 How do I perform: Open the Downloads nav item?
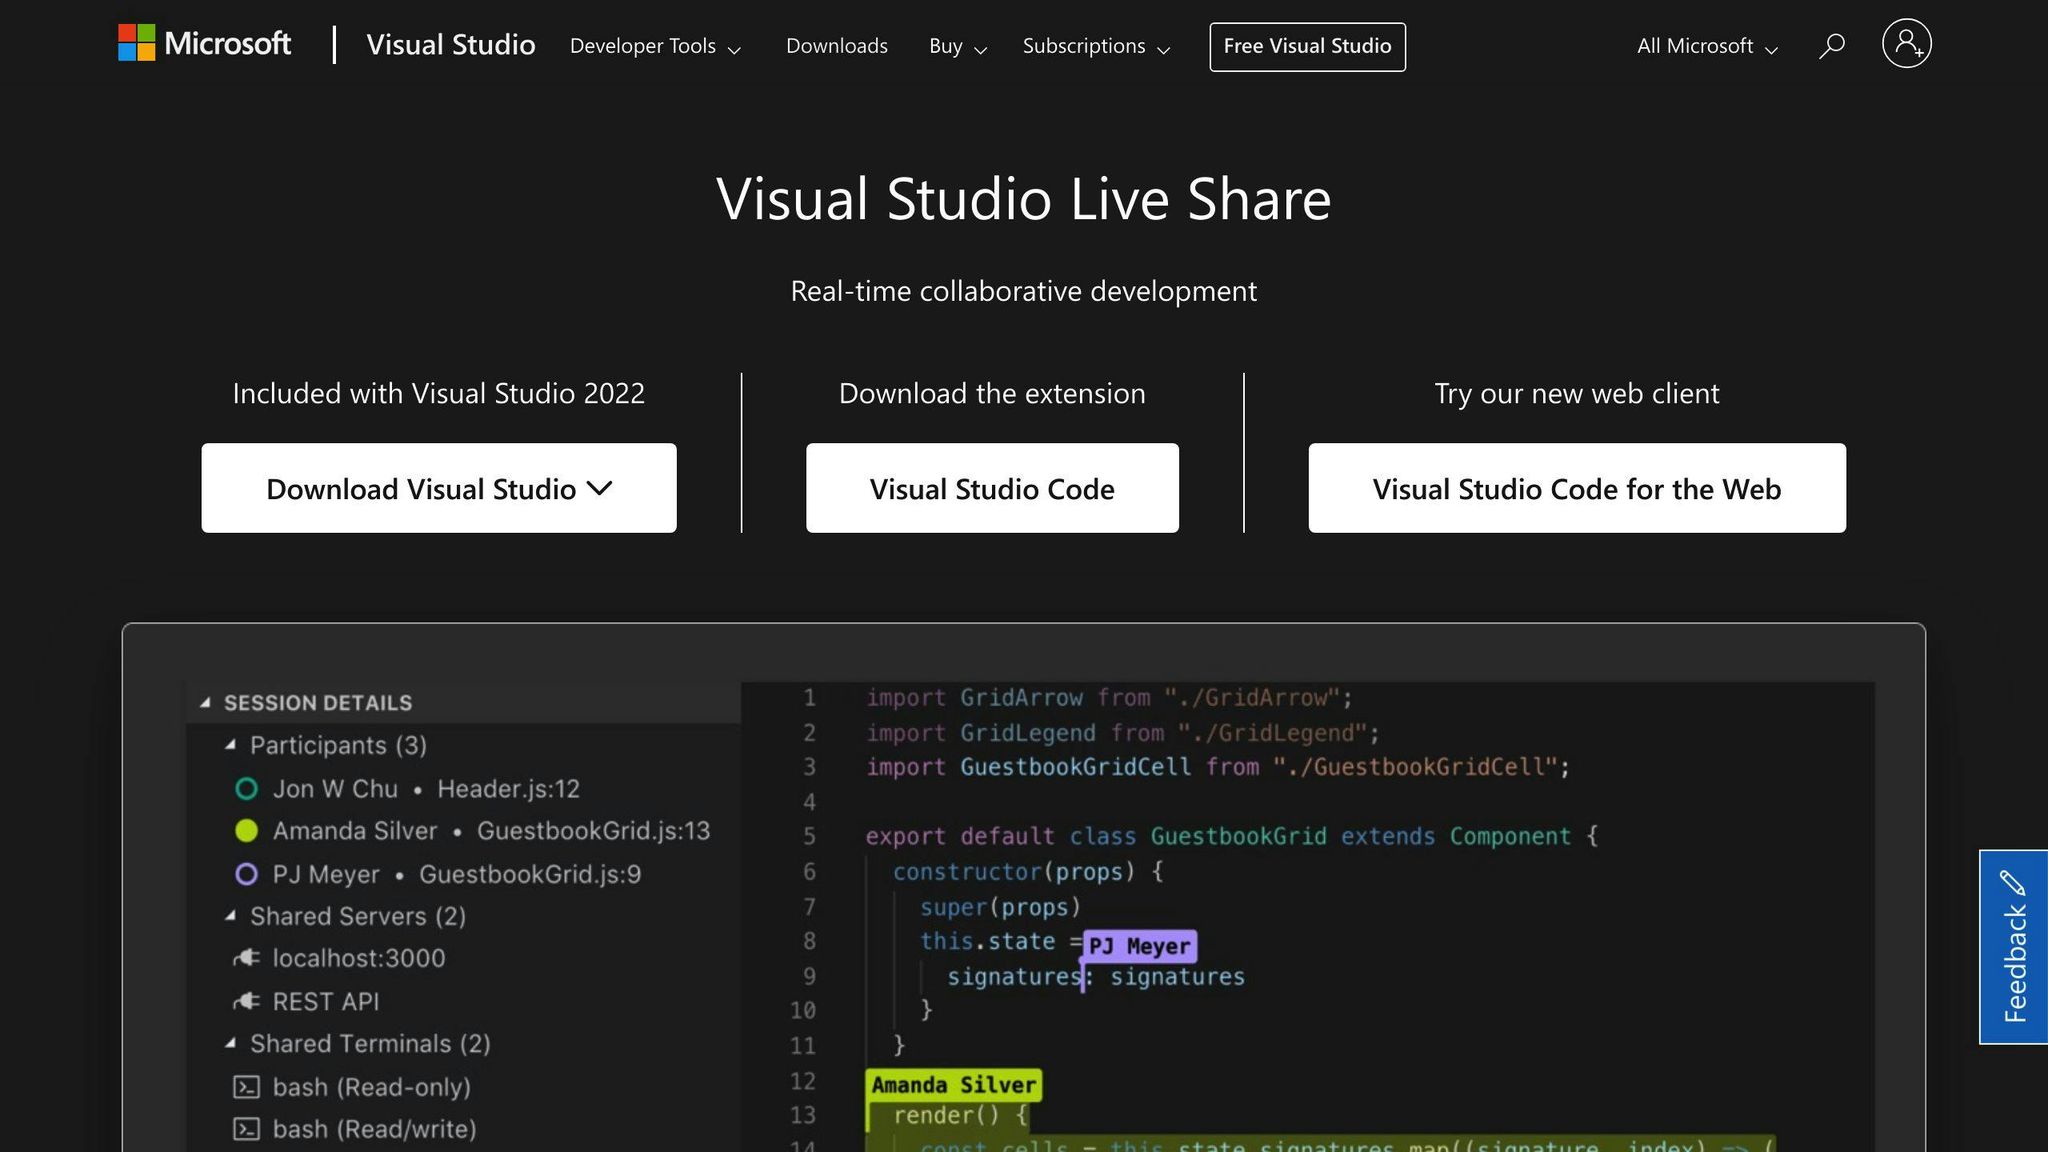[x=836, y=46]
